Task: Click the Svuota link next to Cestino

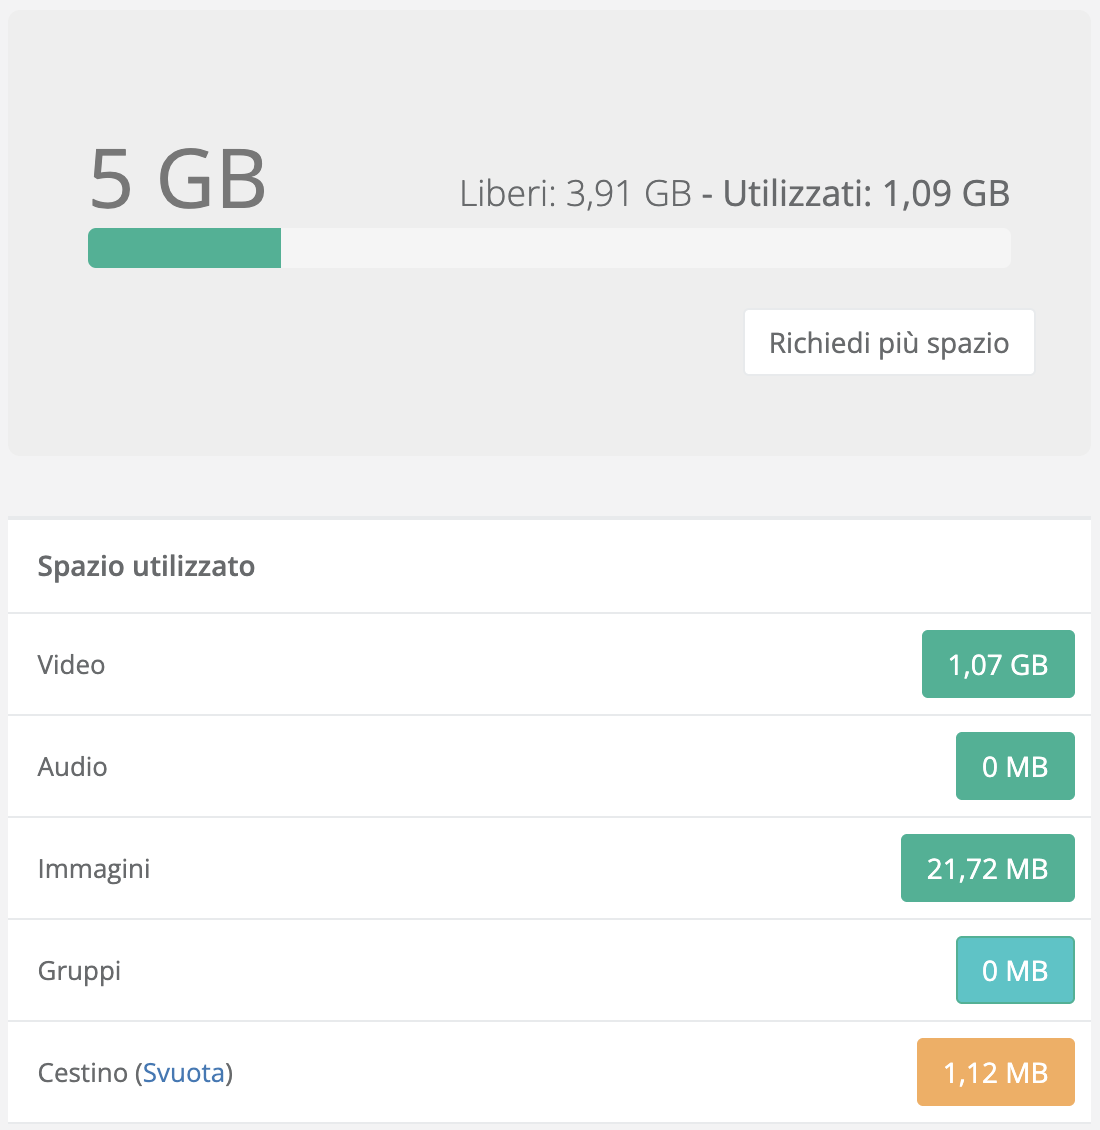Action: [x=184, y=1073]
